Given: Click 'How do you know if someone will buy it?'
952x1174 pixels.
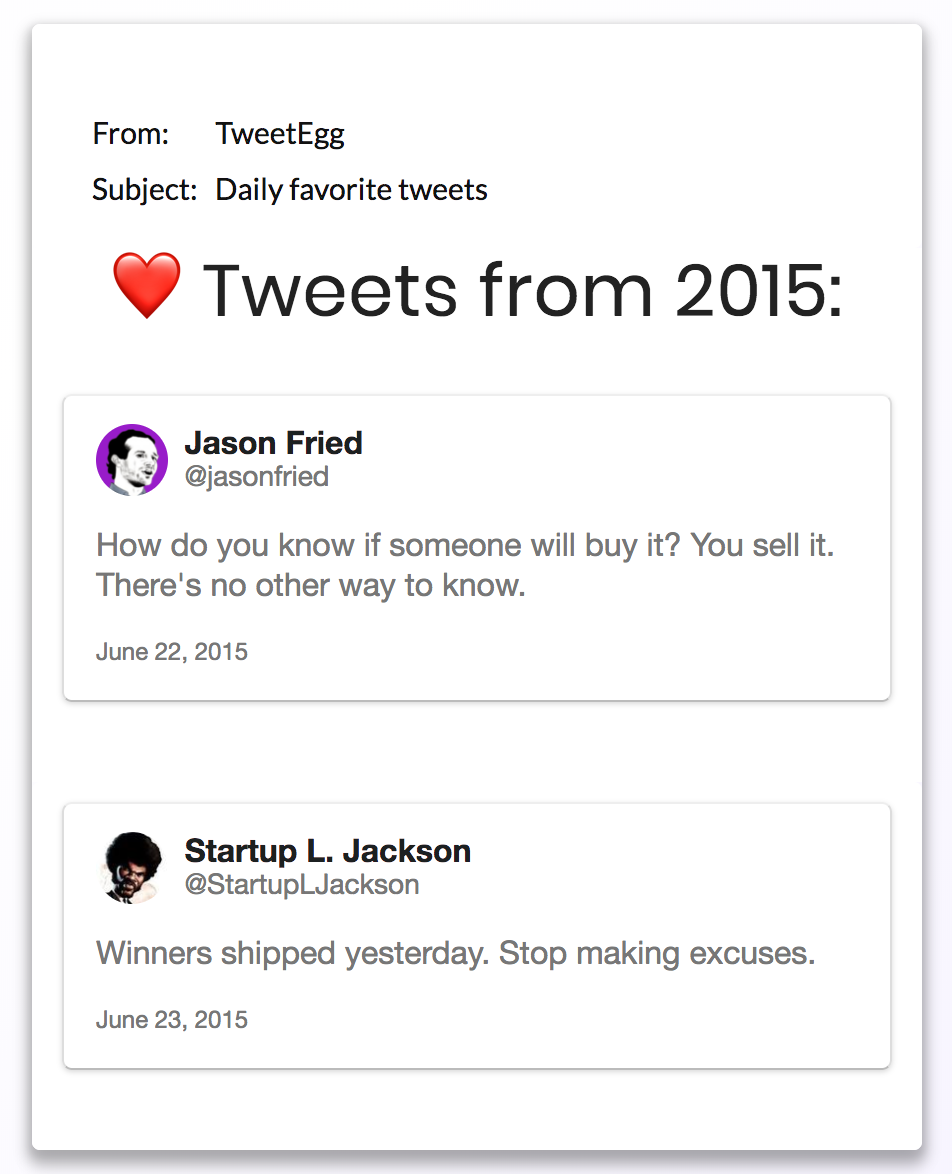Looking at the screenshot, I should pyautogui.click(x=389, y=545).
